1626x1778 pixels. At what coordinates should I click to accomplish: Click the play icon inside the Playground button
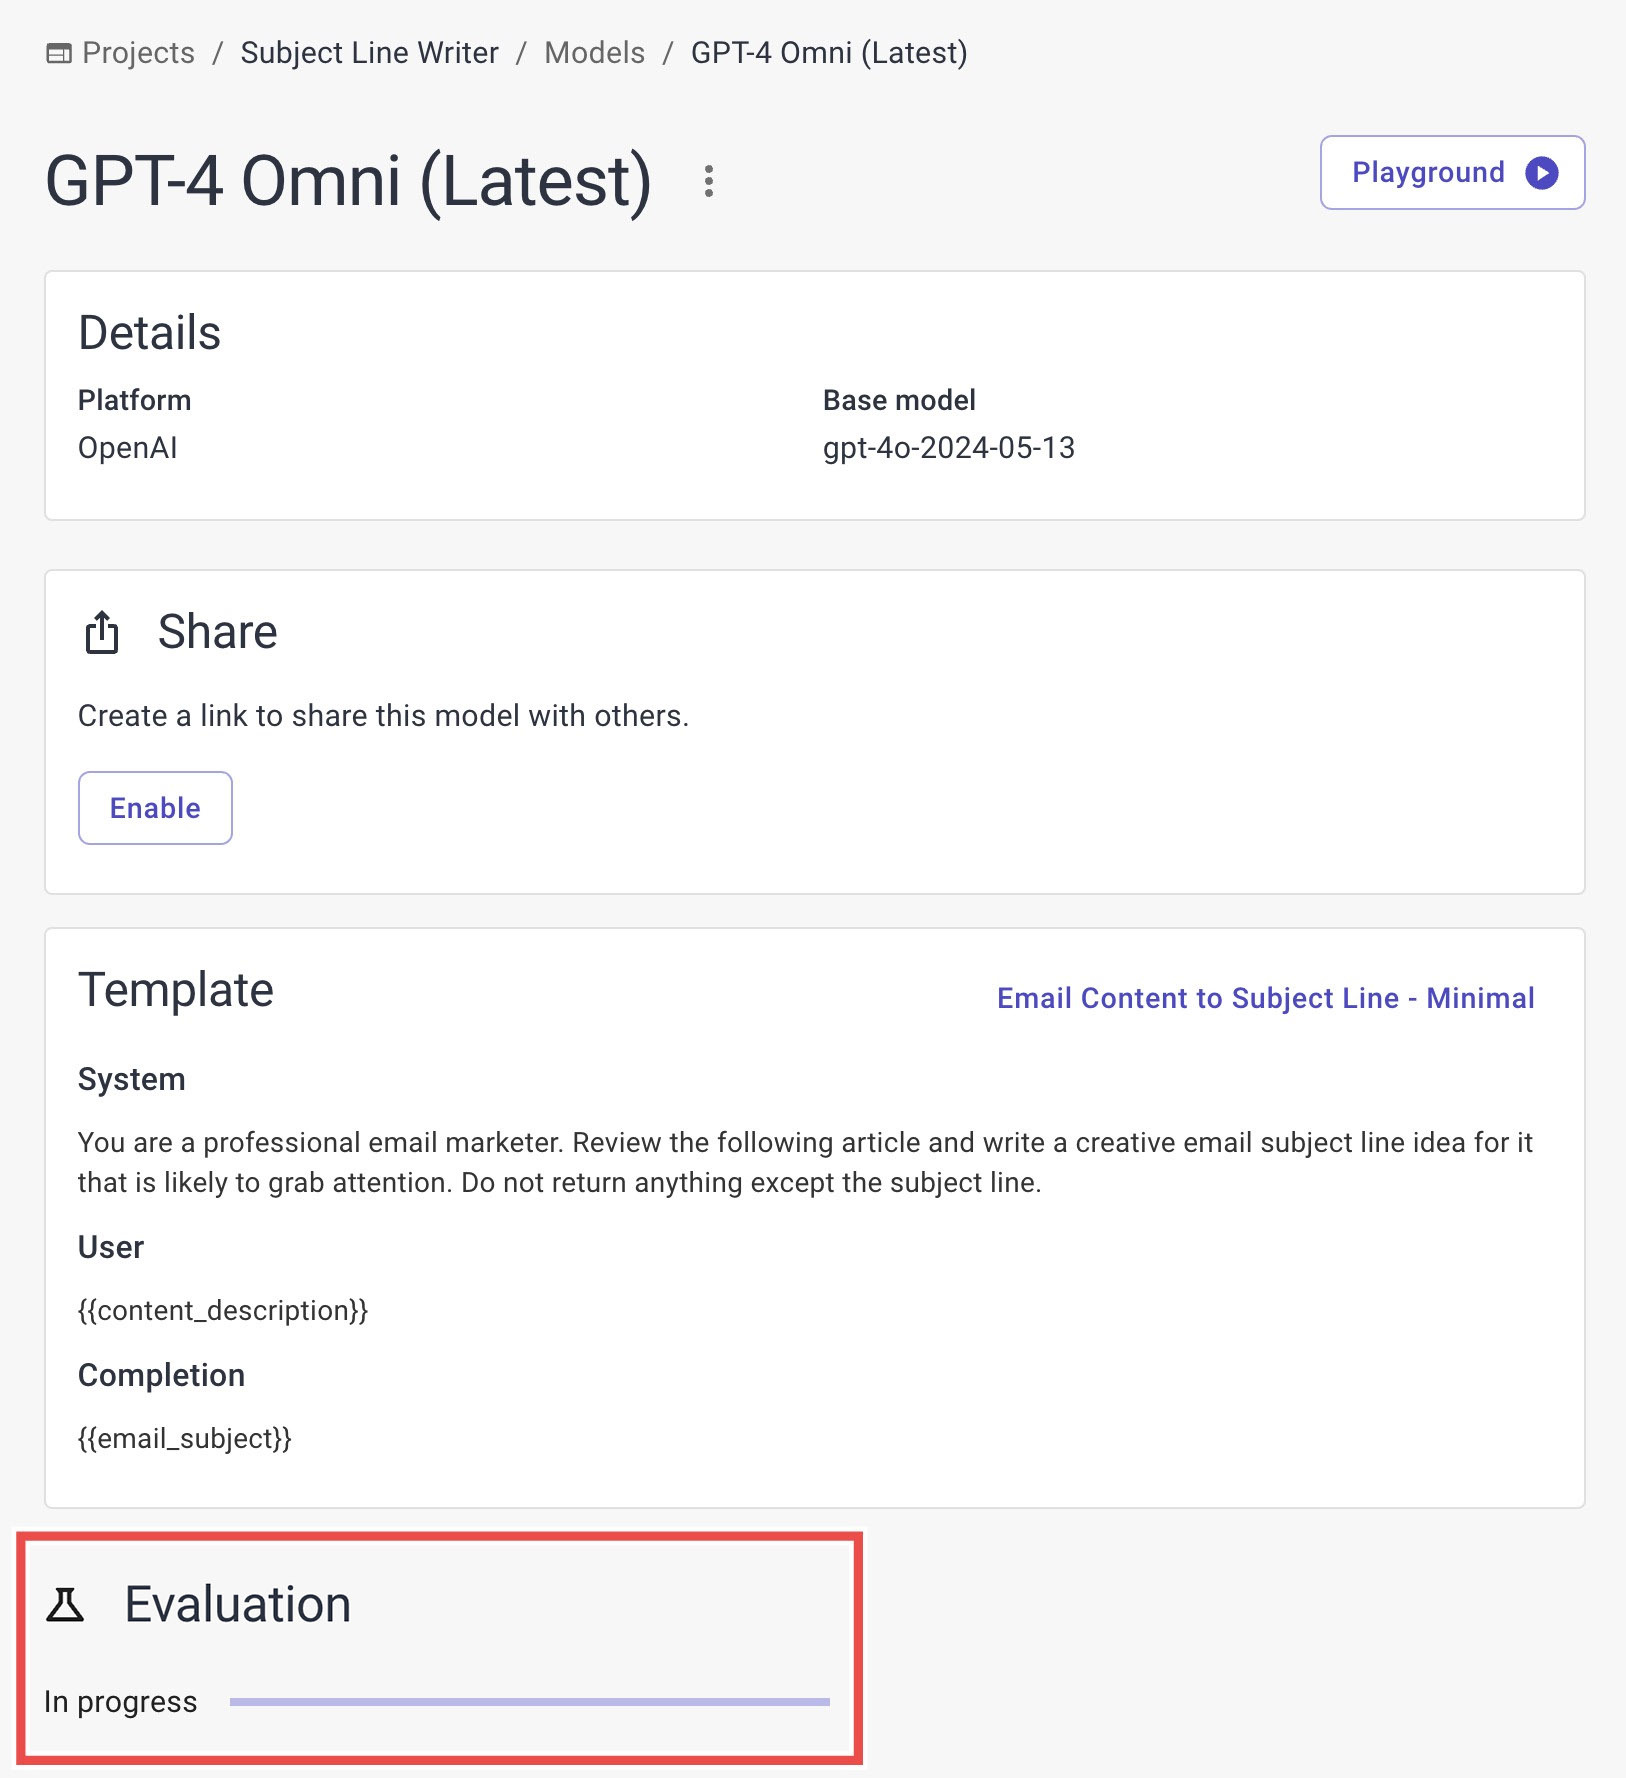click(x=1541, y=173)
